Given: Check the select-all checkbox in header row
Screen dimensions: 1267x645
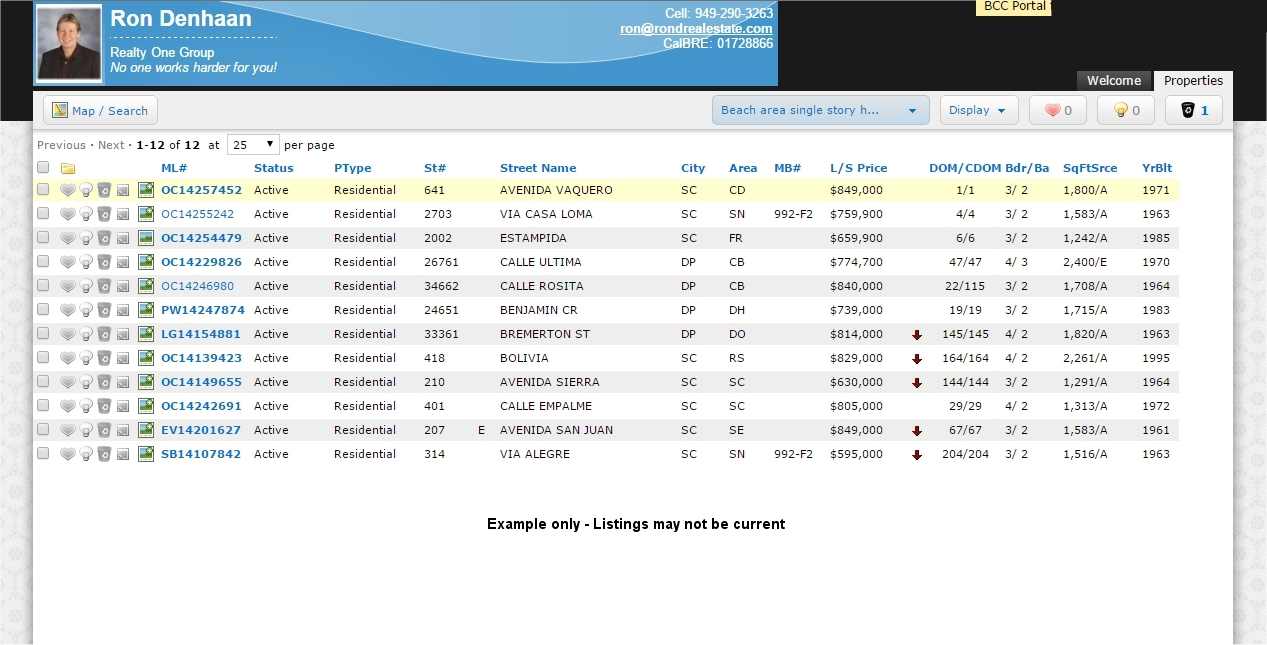Looking at the screenshot, I should coord(43,167).
